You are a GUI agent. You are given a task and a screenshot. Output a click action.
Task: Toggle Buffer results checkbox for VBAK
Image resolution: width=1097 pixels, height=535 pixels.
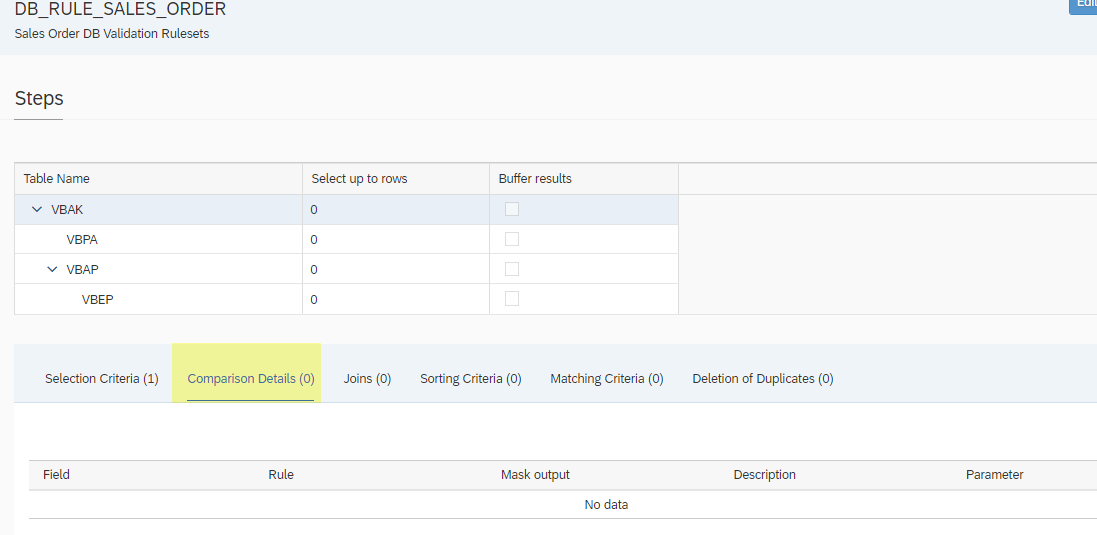coord(512,209)
